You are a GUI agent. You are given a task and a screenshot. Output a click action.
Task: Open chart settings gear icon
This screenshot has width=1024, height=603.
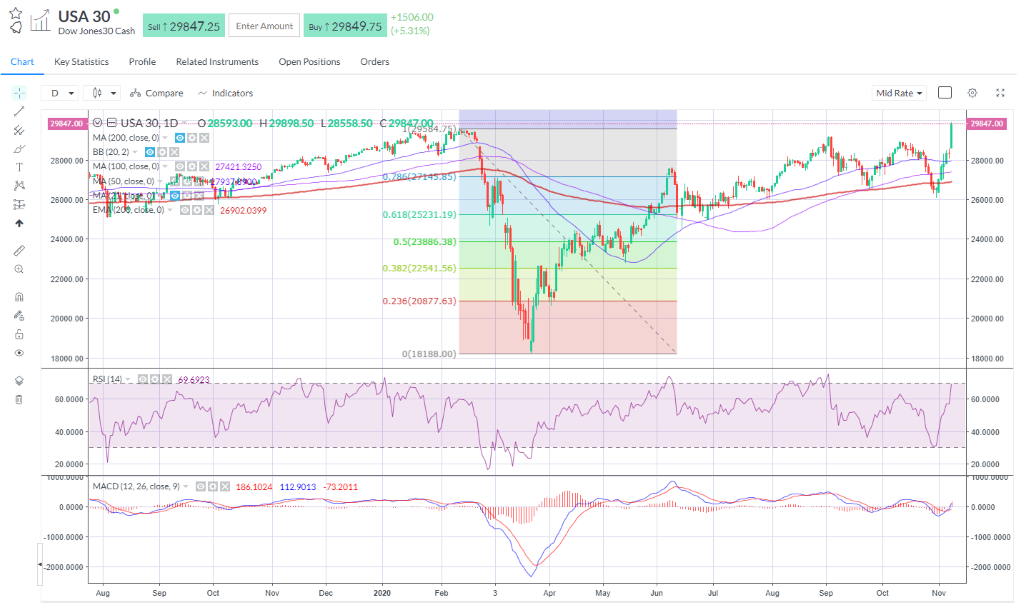(972, 92)
